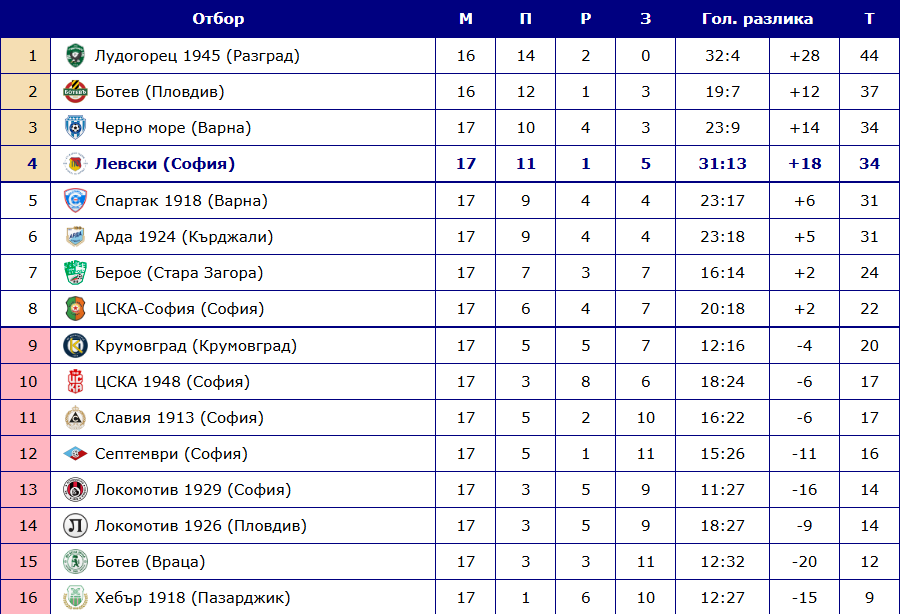Screen dimensions: 900x614
Task: Click the Т points column header
Action: click(x=869, y=19)
